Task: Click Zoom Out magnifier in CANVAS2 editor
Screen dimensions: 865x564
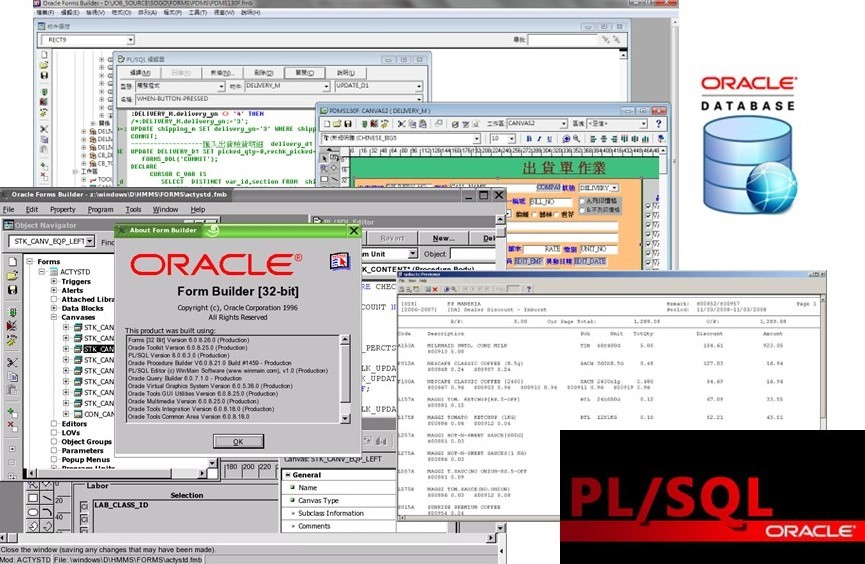Action: pos(576,139)
